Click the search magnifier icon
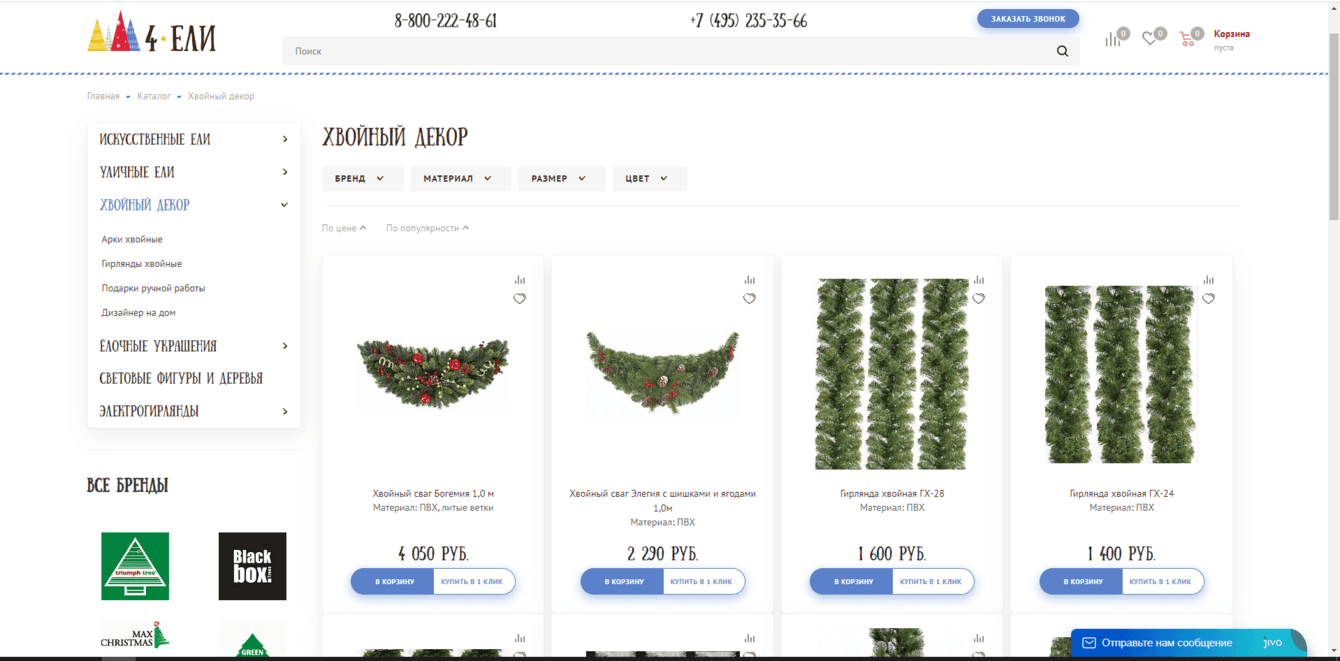Viewport: 1340px width, 661px height. click(x=1062, y=51)
